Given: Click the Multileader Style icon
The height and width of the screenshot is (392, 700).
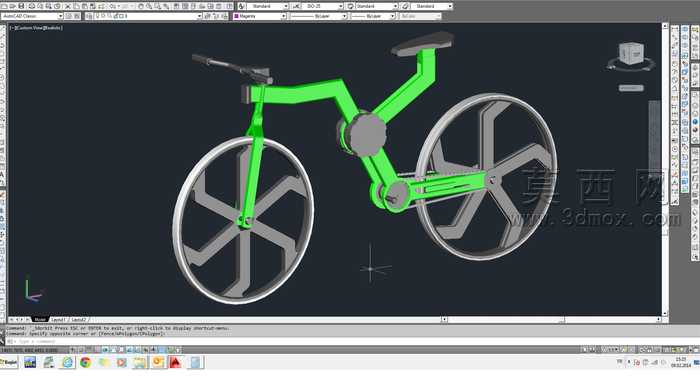Looking at the screenshot, I should pos(405,6).
